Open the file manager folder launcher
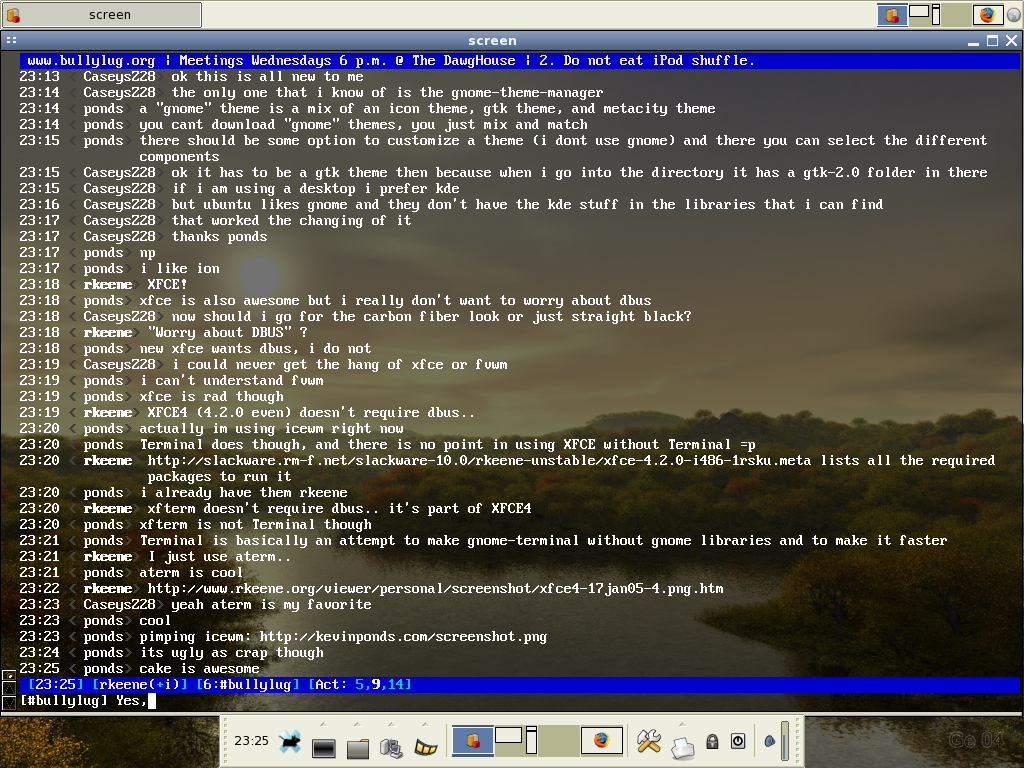 pyautogui.click(x=358, y=748)
